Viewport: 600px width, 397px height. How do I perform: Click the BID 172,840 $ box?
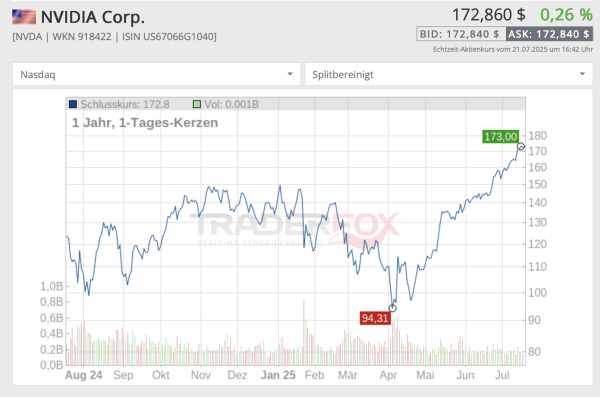coord(461,34)
